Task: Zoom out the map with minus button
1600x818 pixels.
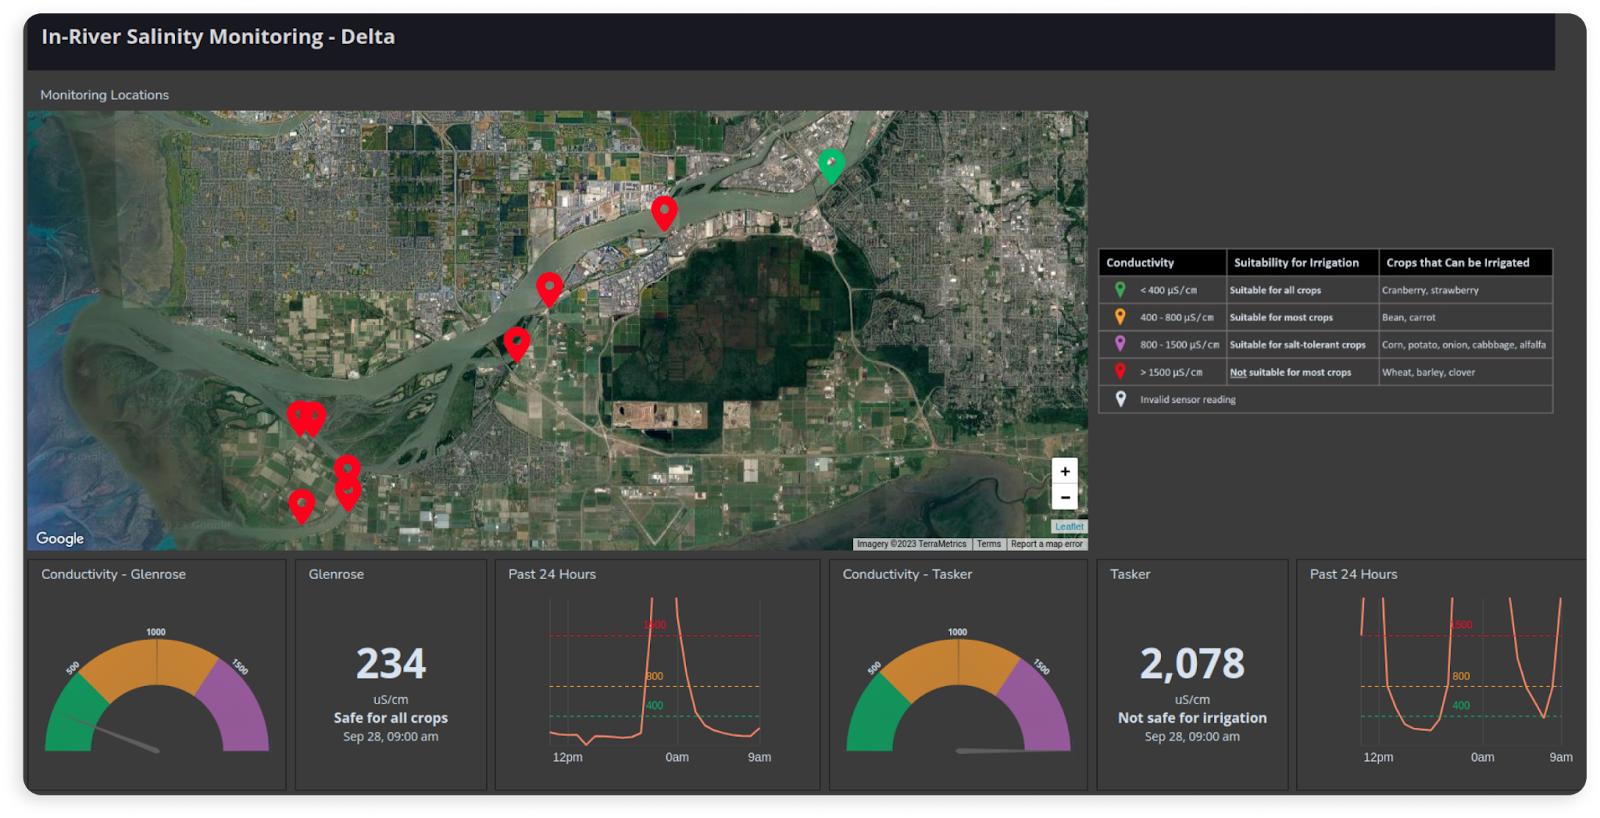Action: (1065, 497)
